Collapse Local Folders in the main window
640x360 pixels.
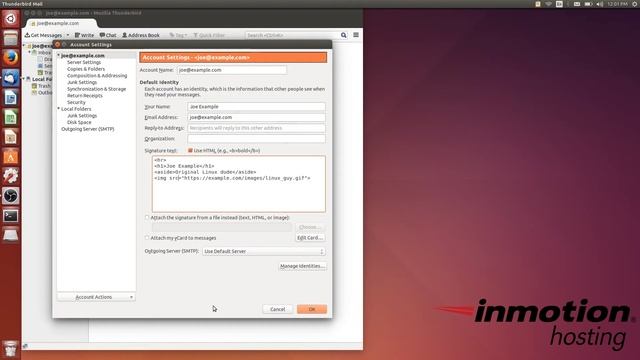[x=24, y=79]
